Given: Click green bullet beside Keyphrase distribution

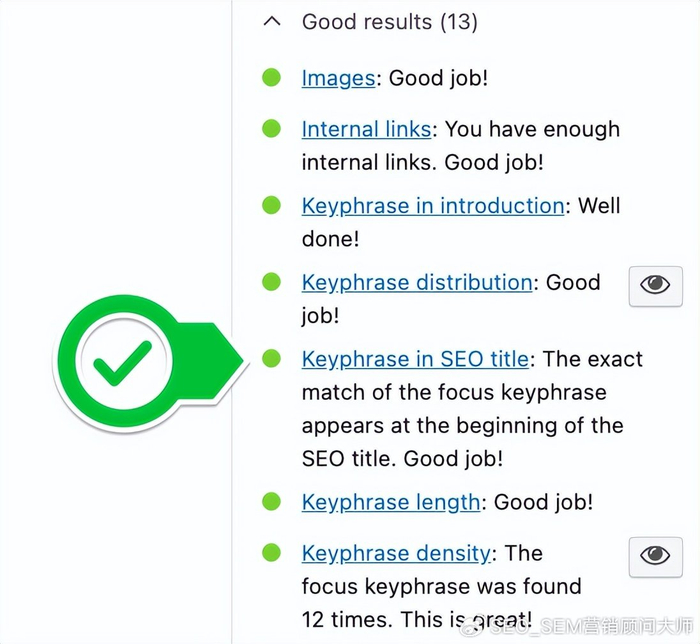Looking at the screenshot, I should pyautogui.click(x=271, y=283).
